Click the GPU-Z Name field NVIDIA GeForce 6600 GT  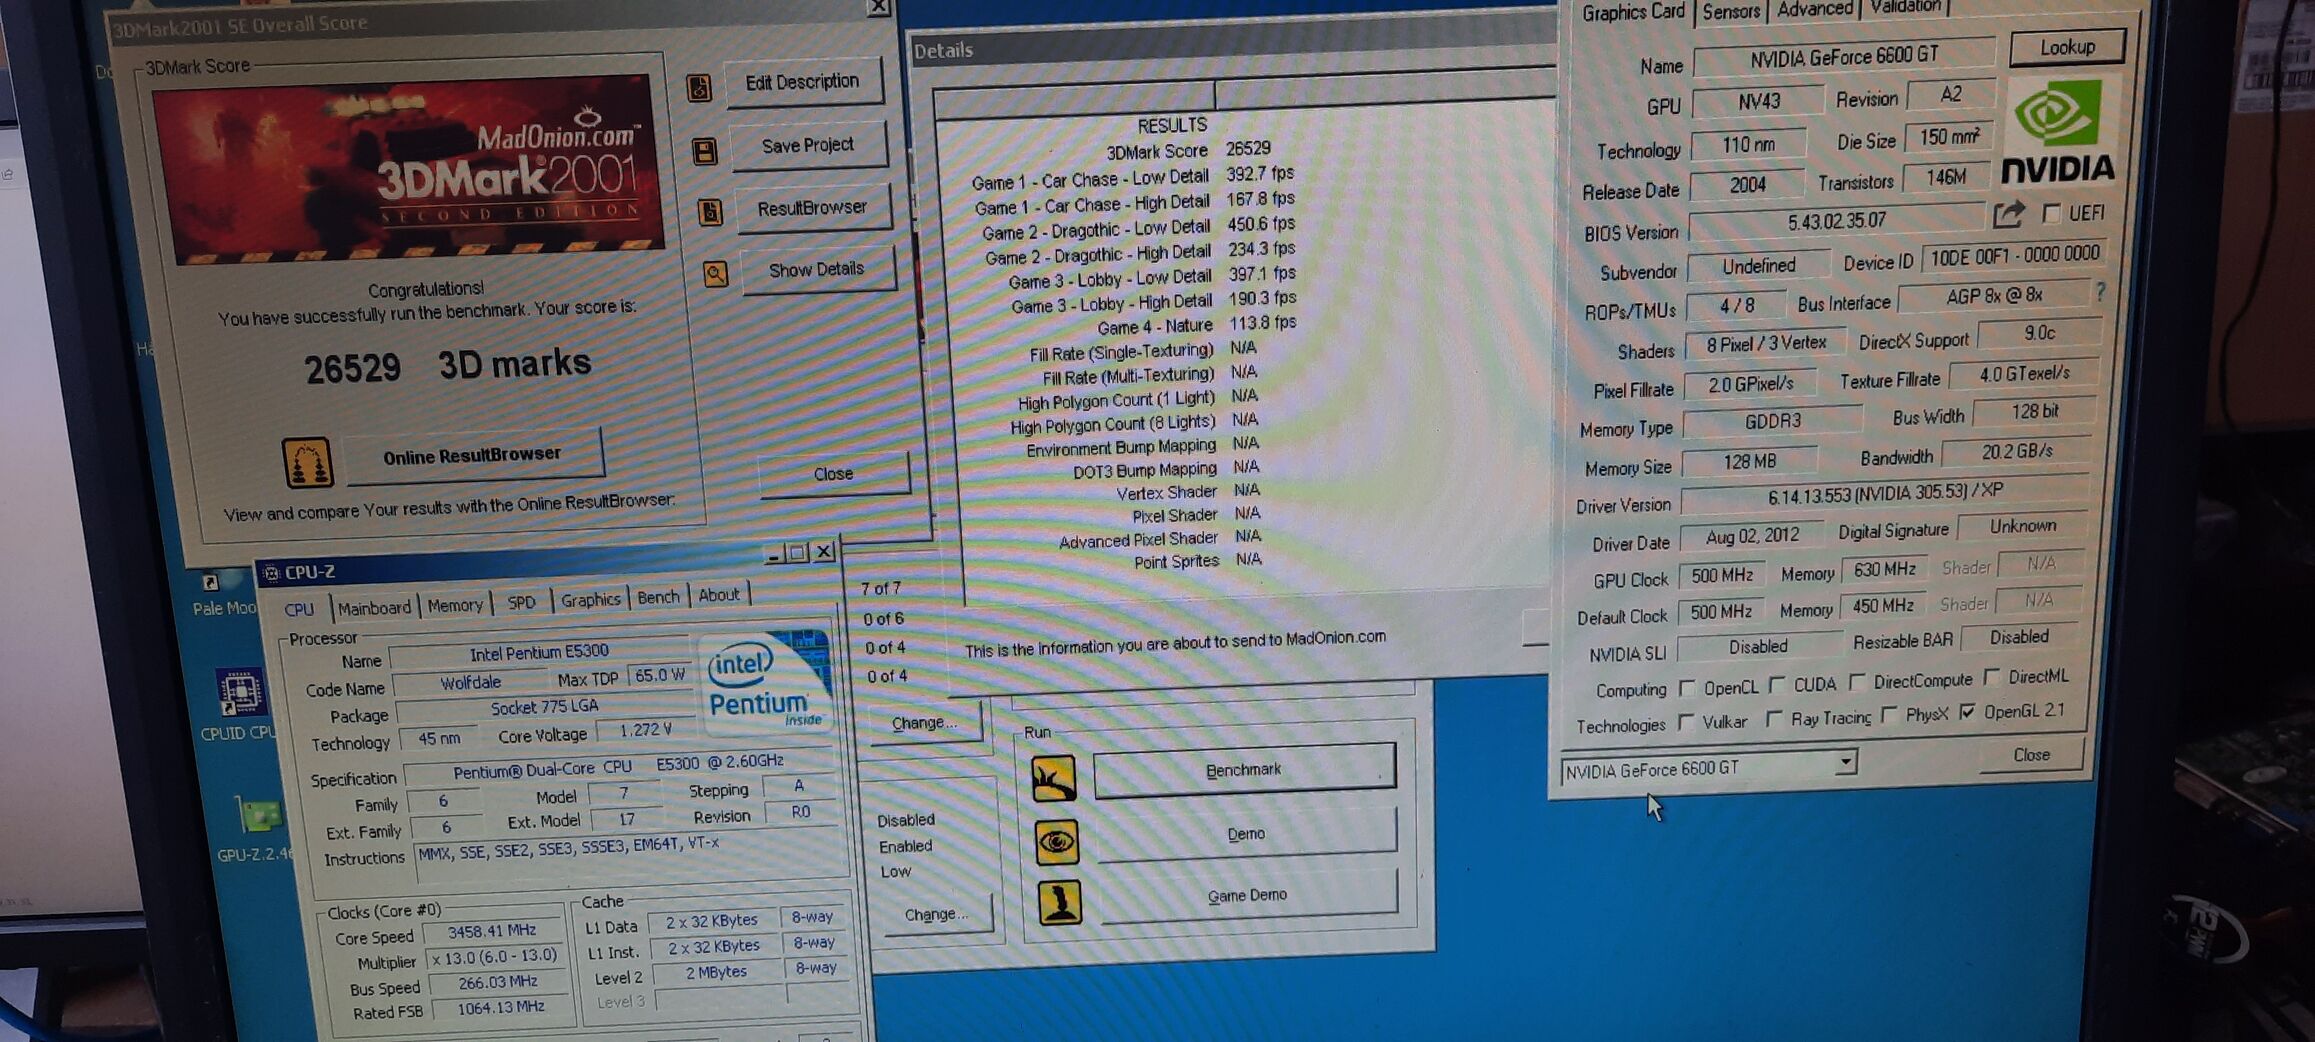[x=1843, y=58]
